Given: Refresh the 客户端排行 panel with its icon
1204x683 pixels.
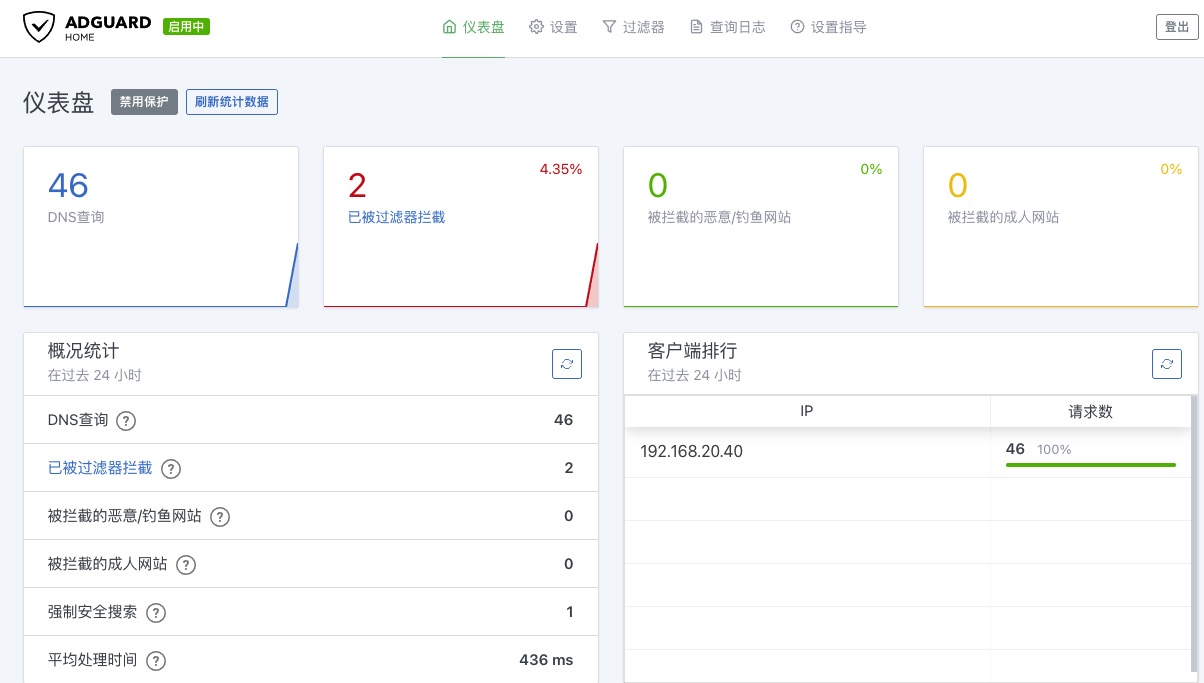Looking at the screenshot, I should [1167, 364].
